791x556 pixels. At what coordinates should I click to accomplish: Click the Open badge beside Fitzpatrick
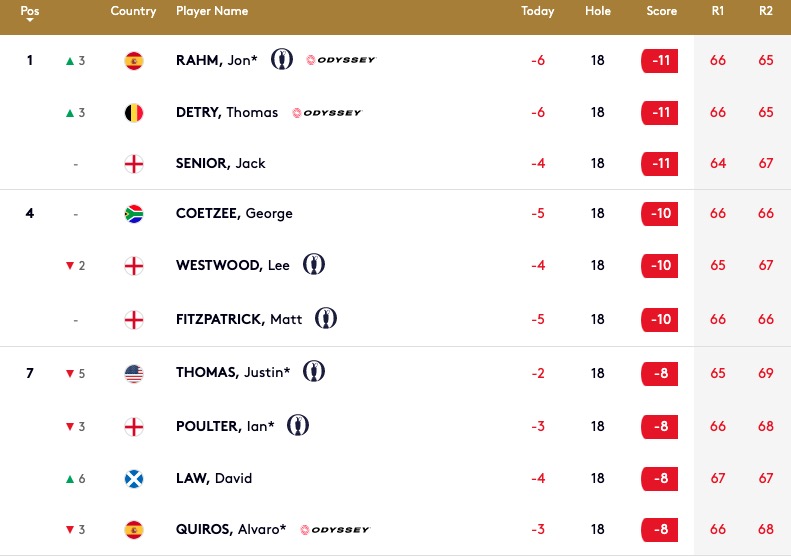click(325, 319)
